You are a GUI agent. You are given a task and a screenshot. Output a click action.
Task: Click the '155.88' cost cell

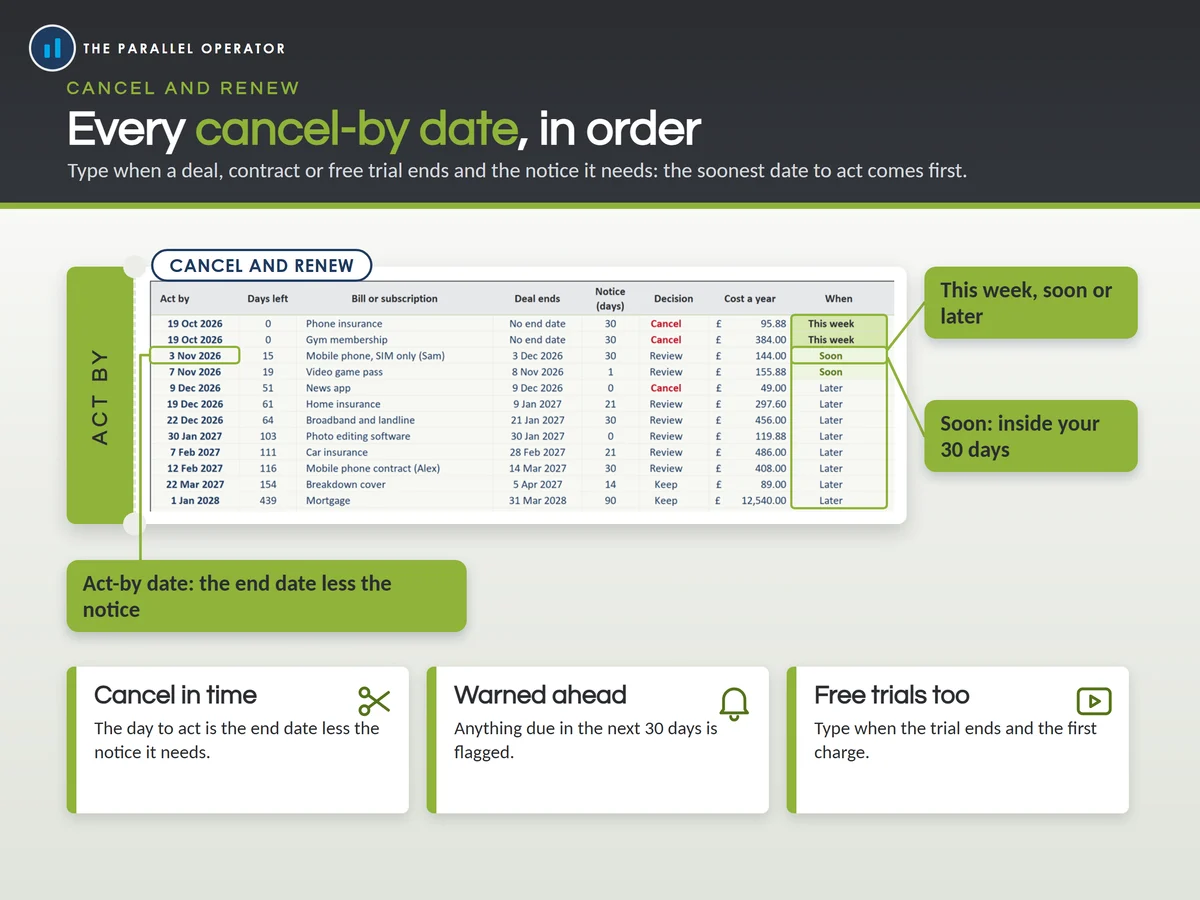[770, 372]
